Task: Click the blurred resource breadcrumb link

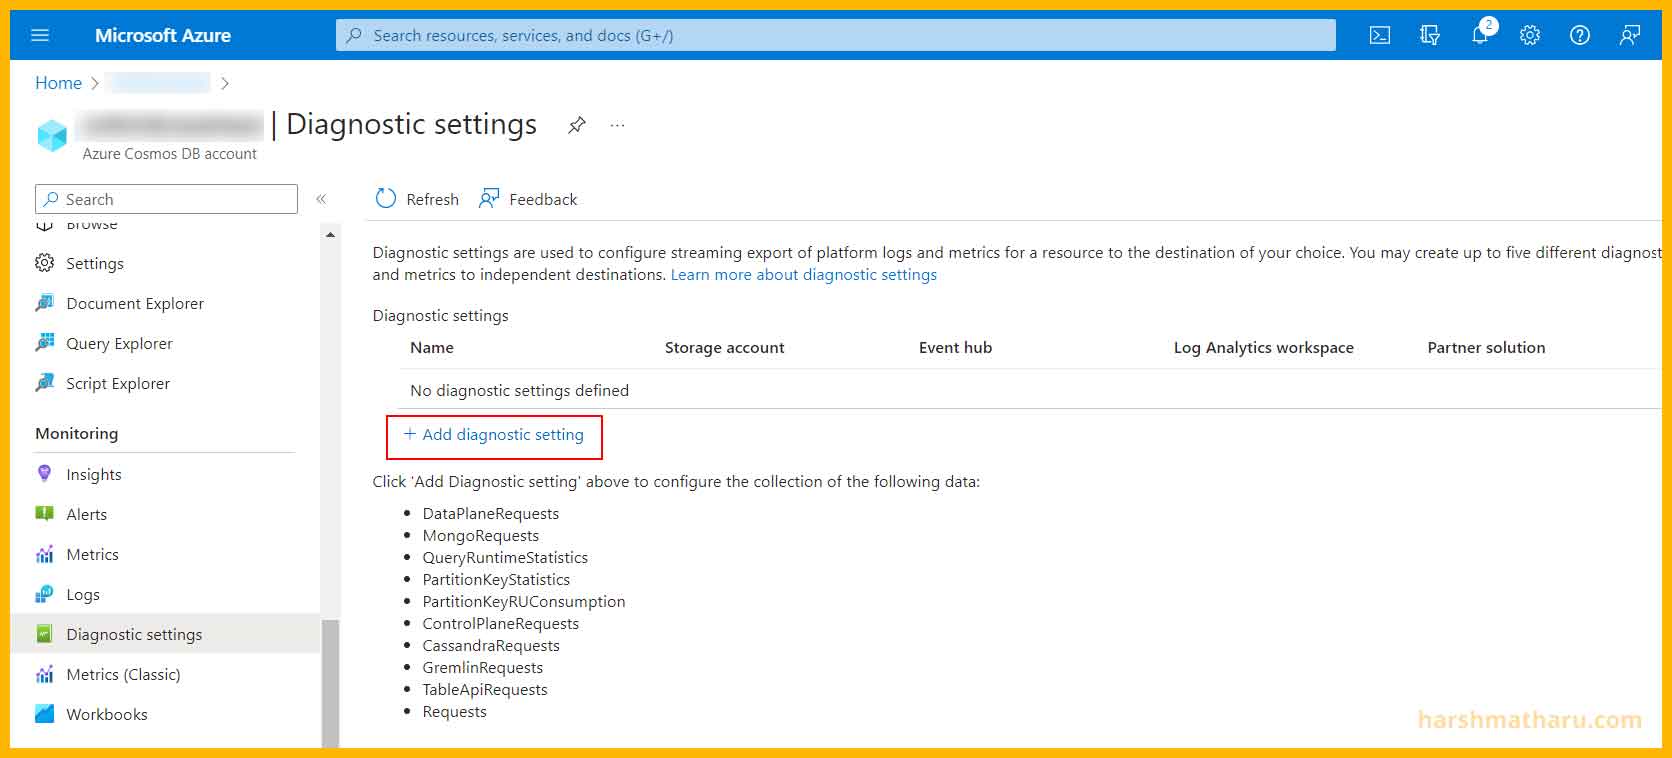Action: coord(158,83)
